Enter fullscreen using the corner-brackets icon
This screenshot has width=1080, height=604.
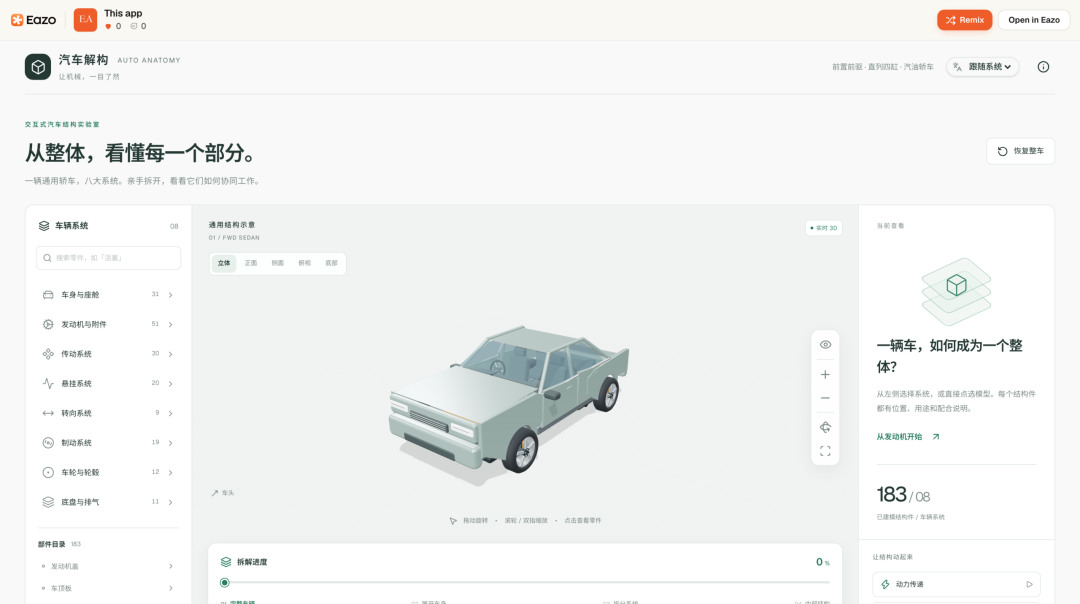(x=825, y=451)
